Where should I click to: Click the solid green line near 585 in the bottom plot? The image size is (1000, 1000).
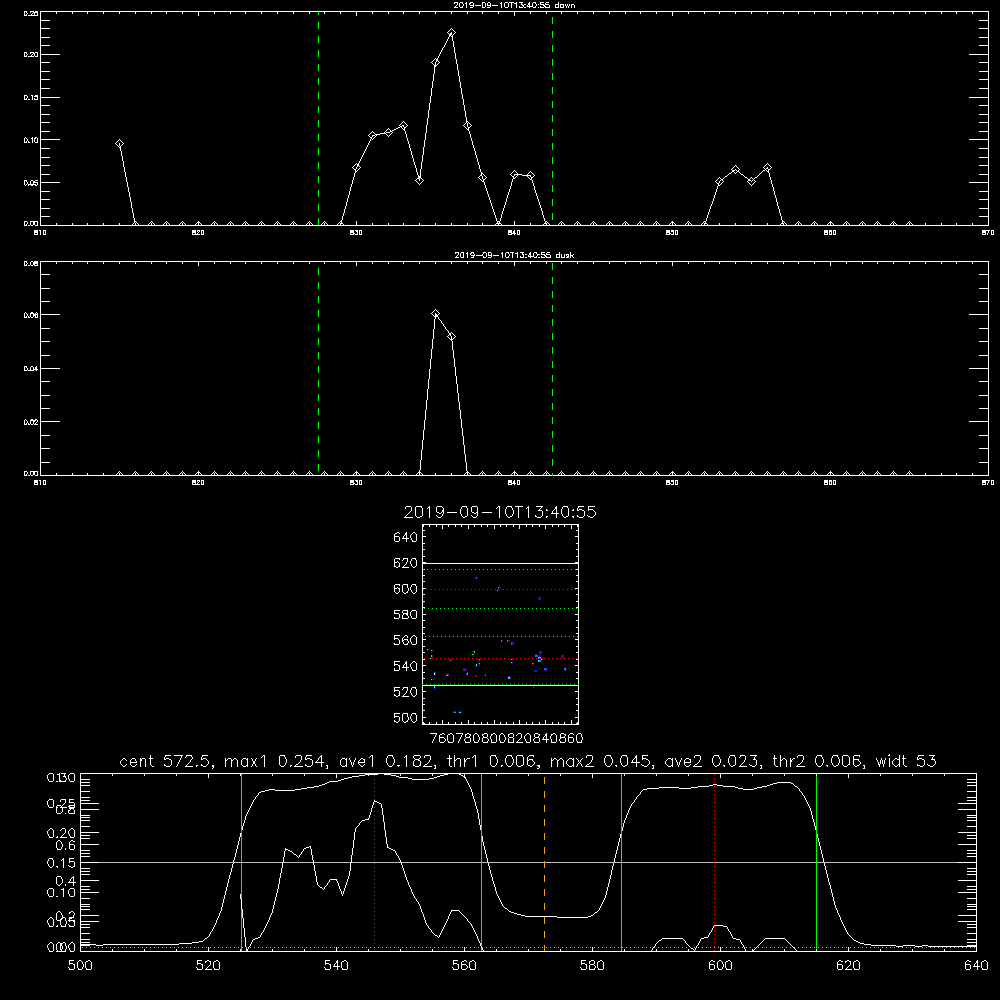coord(621,862)
